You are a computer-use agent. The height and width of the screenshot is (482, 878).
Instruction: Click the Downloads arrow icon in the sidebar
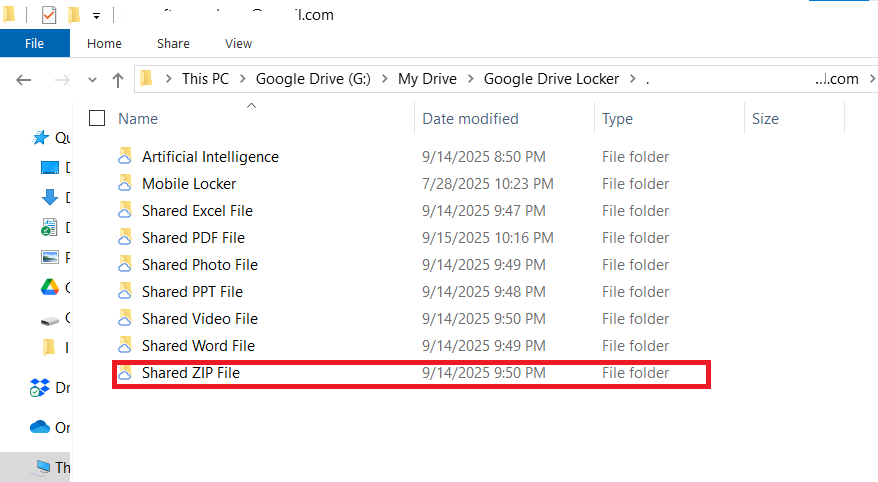coord(49,197)
